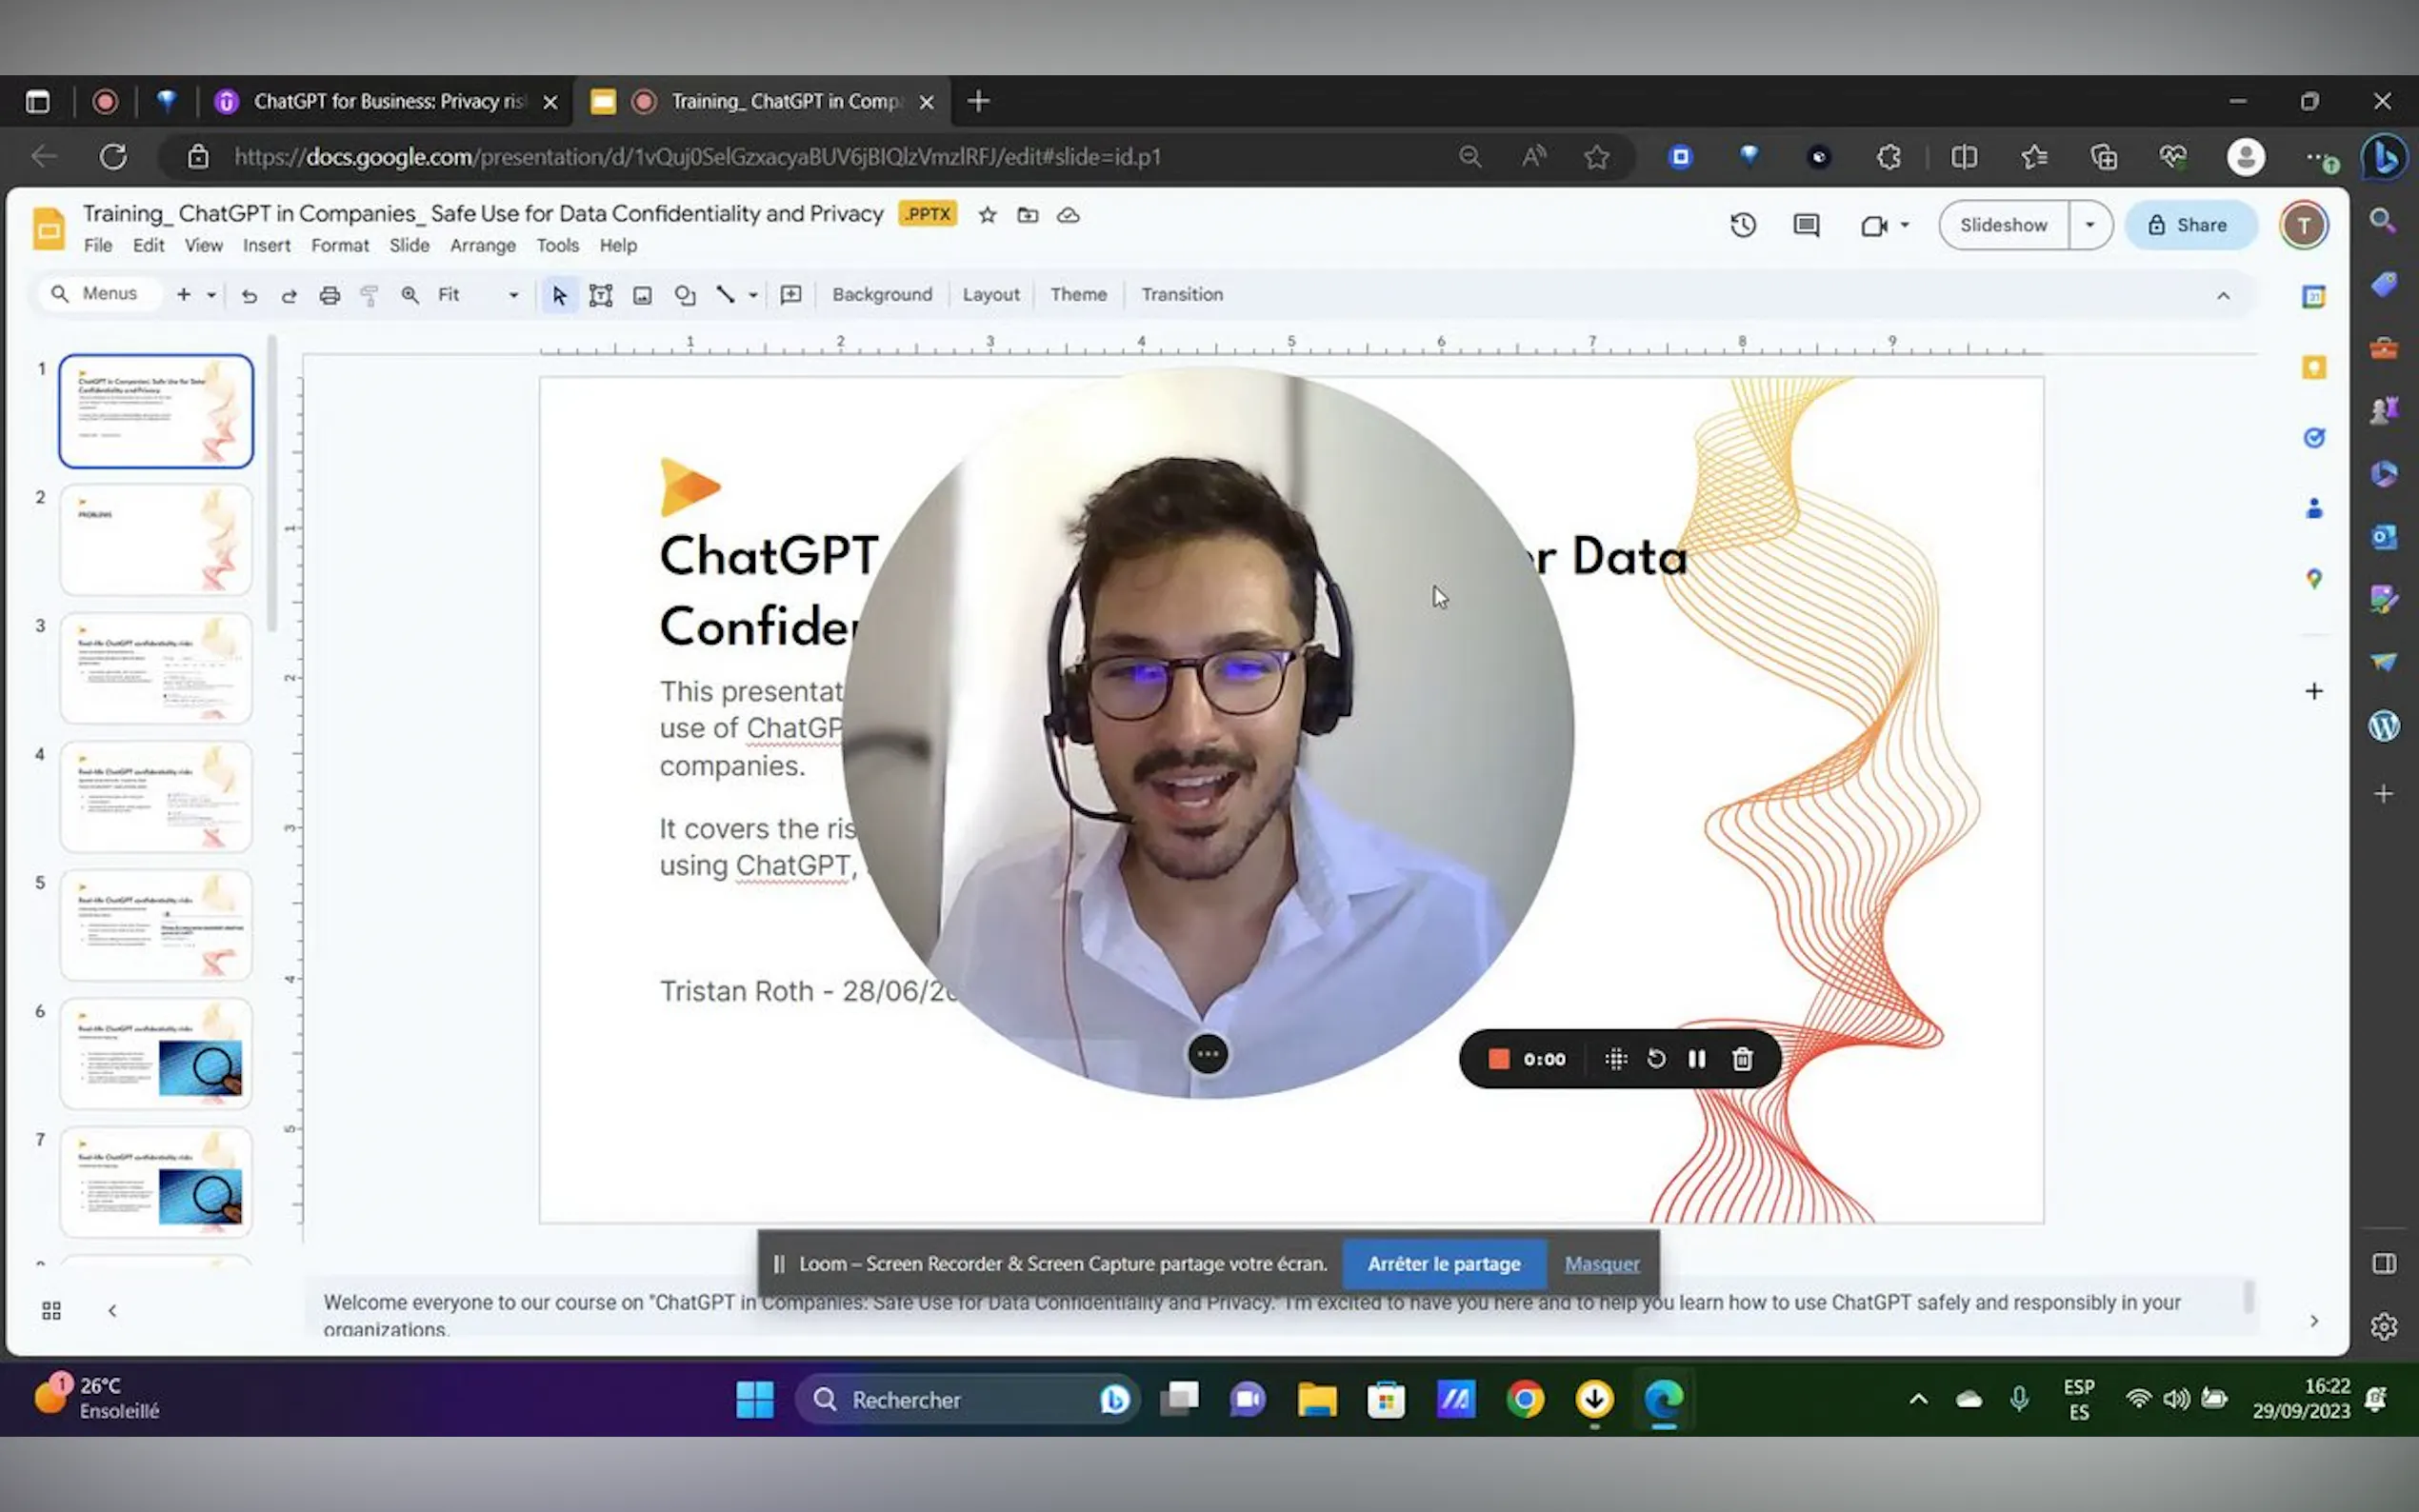Image resolution: width=2419 pixels, height=1512 pixels.
Task: Add page to favorites star in address bar
Action: pyautogui.click(x=1597, y=157)
